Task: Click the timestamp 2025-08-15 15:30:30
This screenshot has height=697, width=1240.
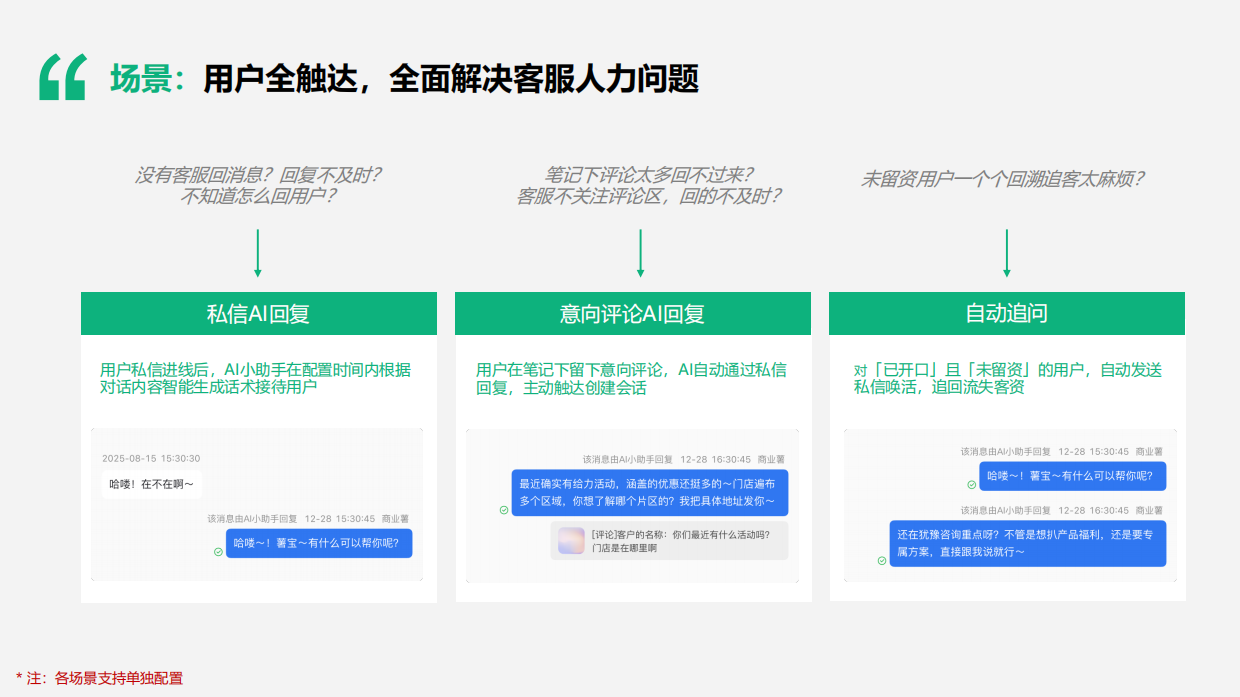Action: click(151, 458)
